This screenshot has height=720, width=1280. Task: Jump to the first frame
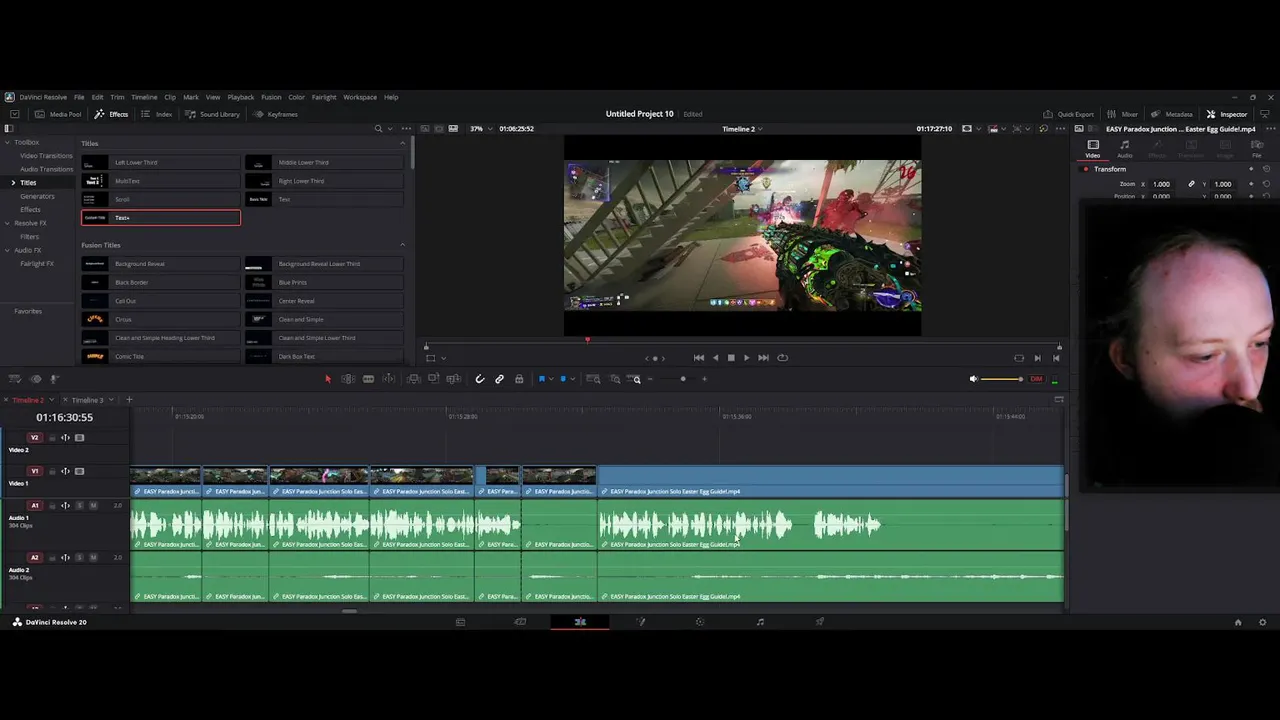(x=699, y=358)
